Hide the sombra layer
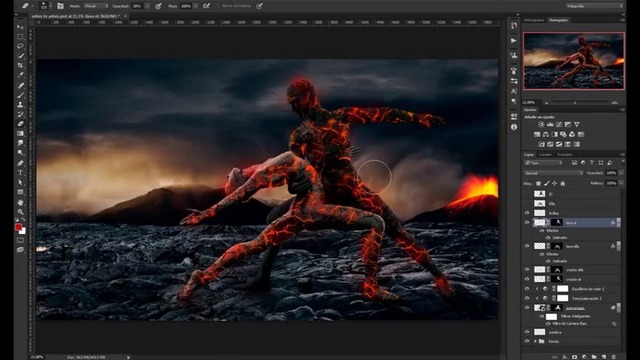640x360 pixels. point(527,332)
